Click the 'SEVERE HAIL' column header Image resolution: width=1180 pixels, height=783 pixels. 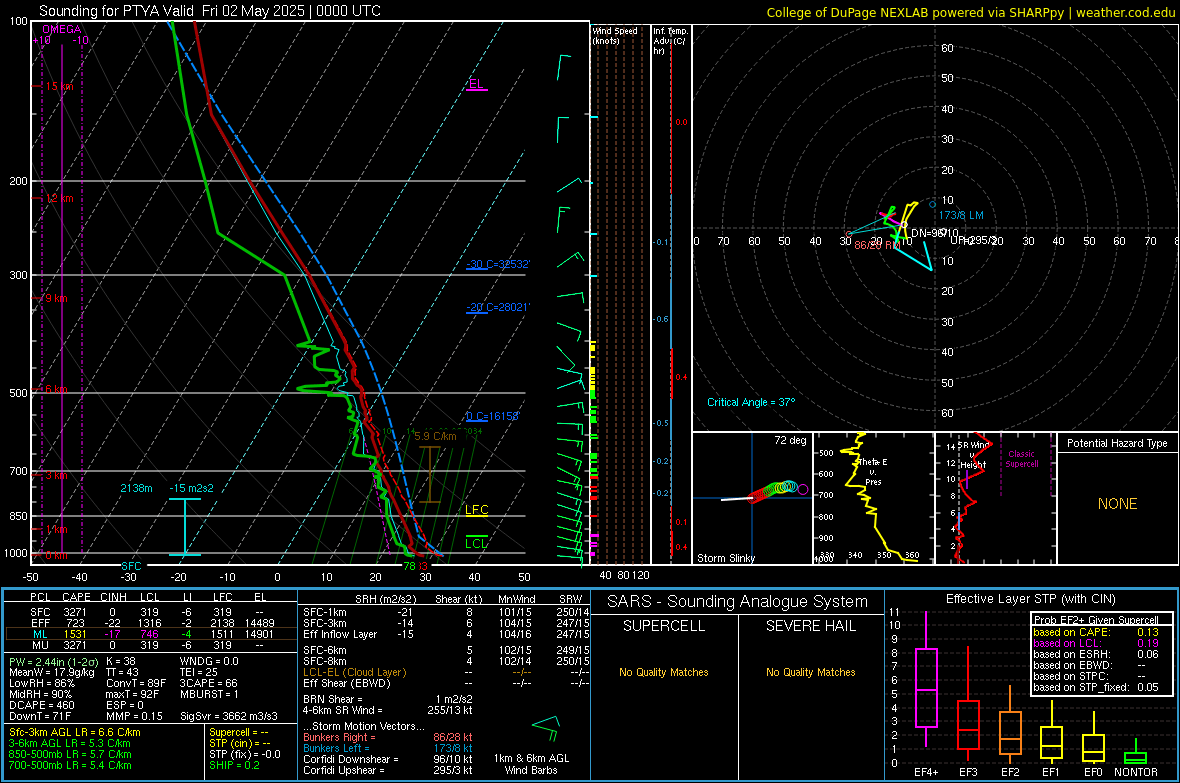[810, 626]
